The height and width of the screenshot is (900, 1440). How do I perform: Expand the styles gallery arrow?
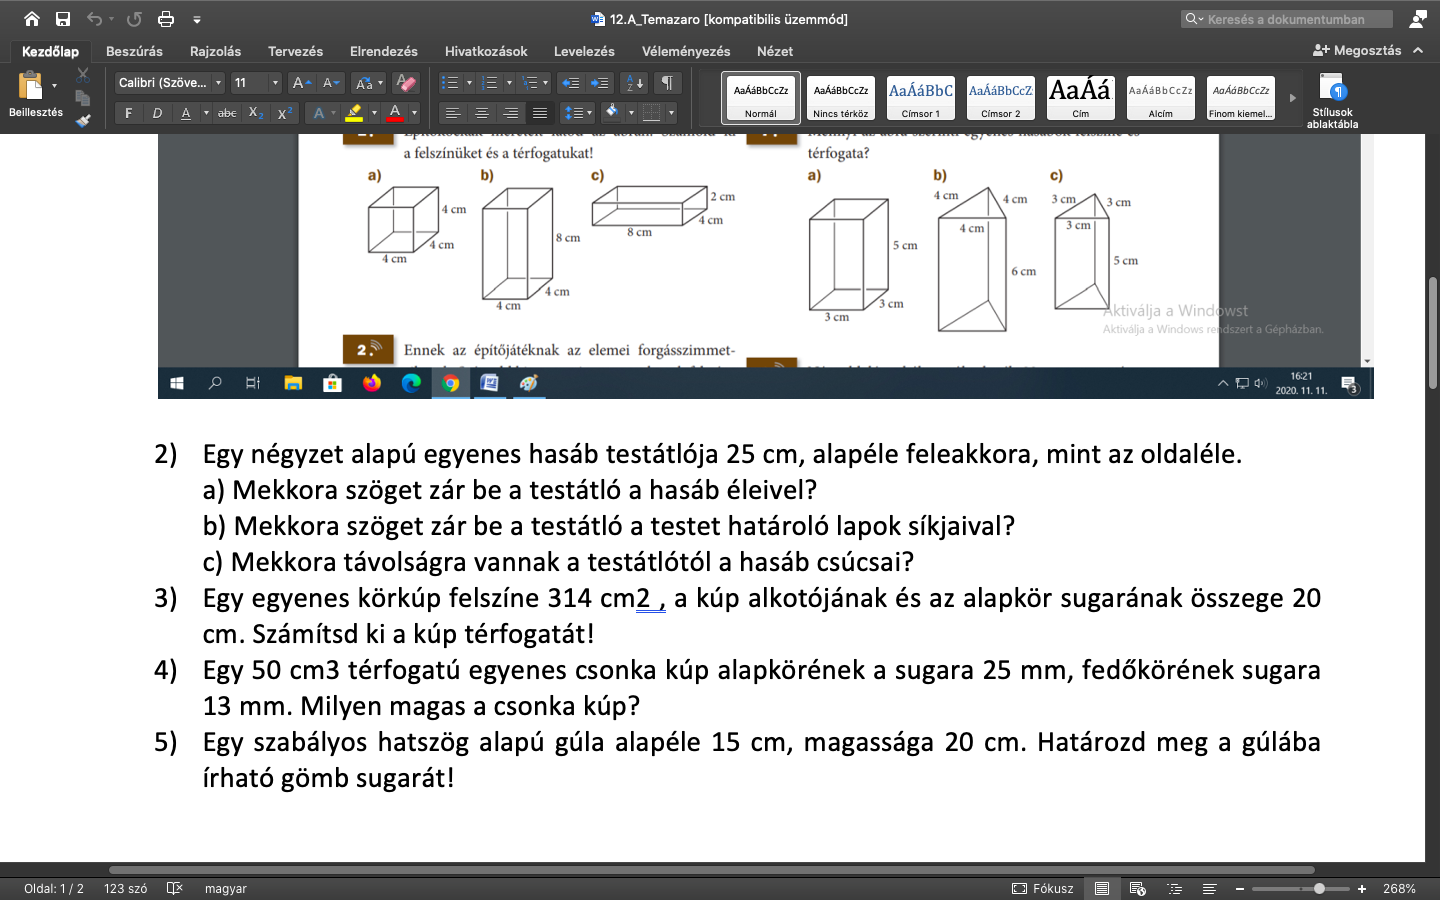[x=1292, y=98]
